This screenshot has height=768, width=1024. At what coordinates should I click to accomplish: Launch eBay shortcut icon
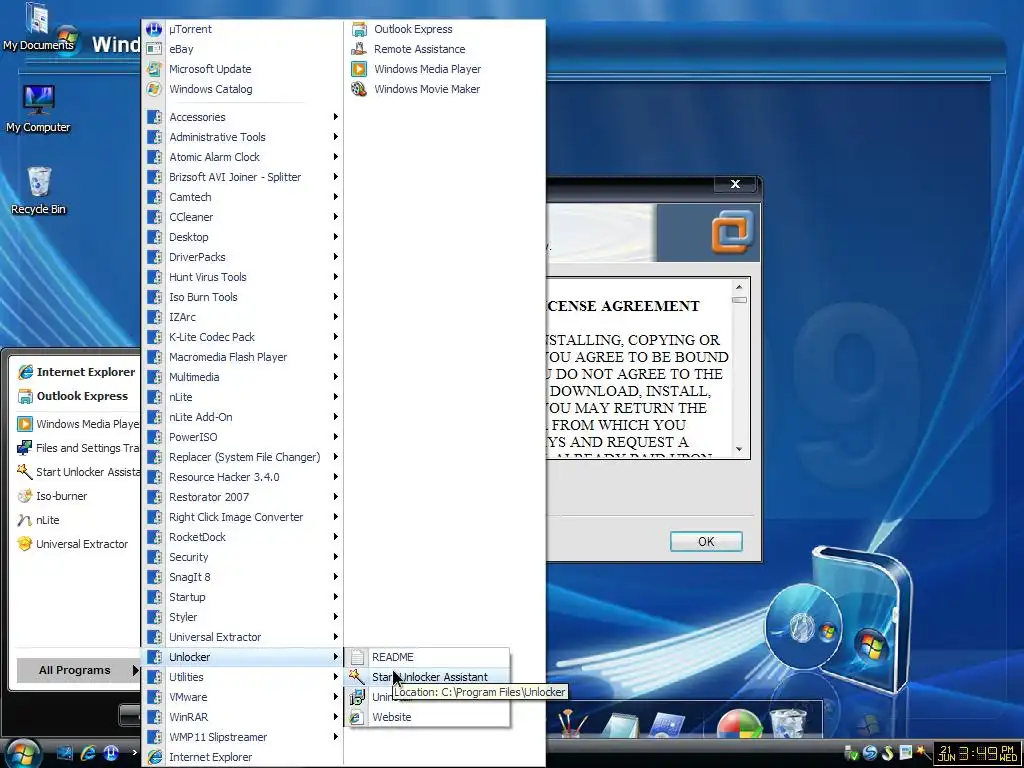pyautogui.click(x=154, y=49)
